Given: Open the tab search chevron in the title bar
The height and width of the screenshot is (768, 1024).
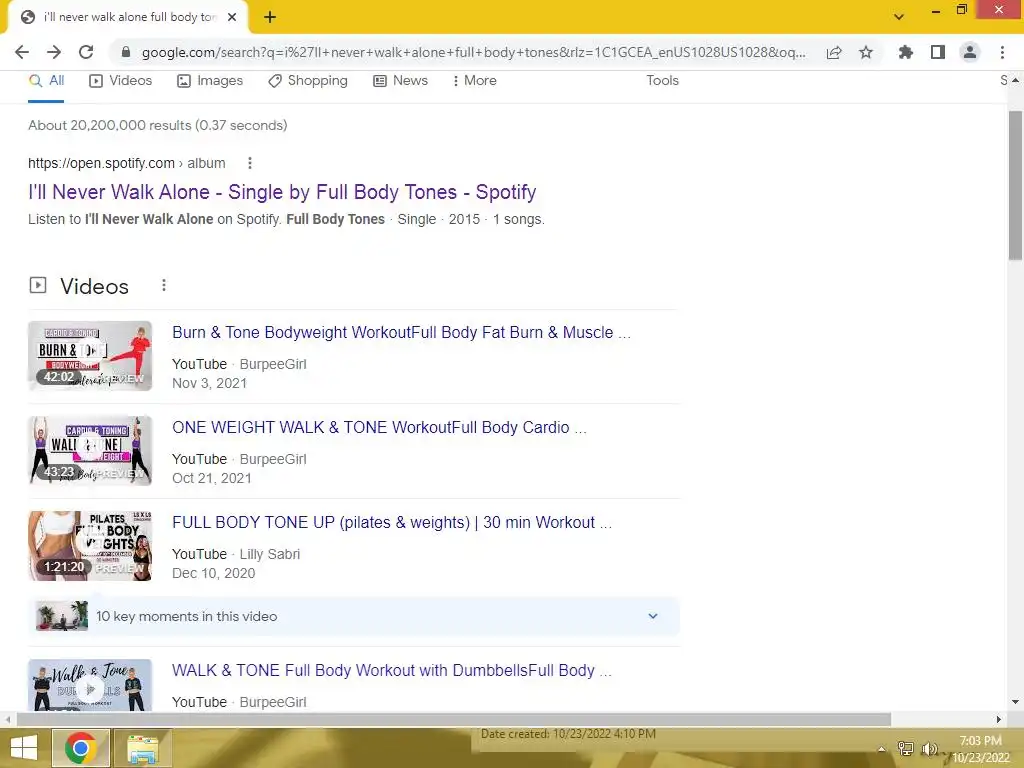Looking at the screenshot, I should [x=899, y=17].
